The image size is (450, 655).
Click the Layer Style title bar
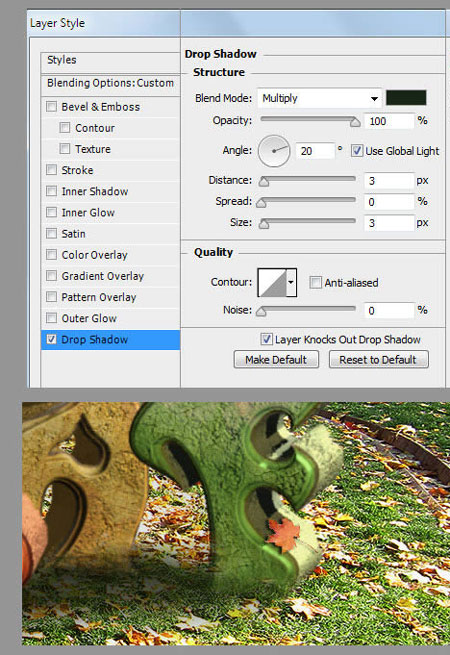tap(237, 23)
